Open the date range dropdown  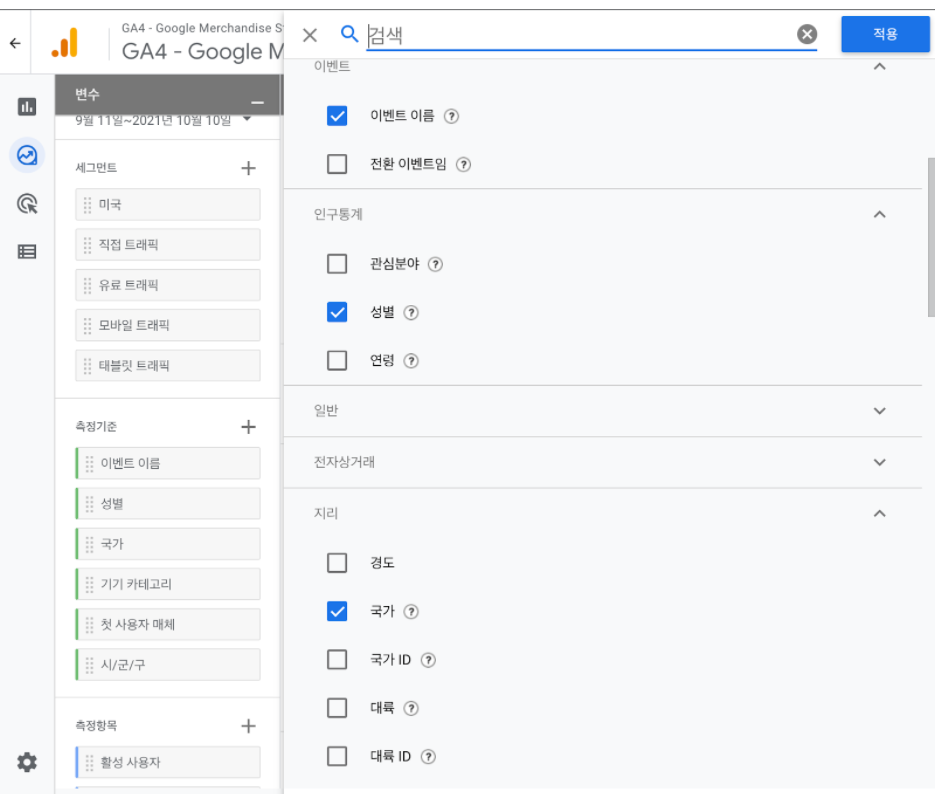247,119
